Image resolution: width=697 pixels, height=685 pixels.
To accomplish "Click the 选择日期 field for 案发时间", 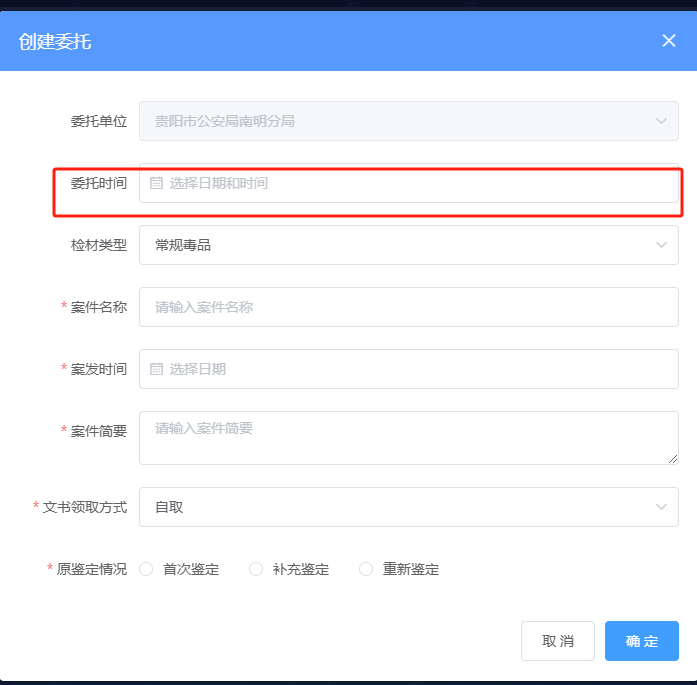I will click(x=410, y=369).
